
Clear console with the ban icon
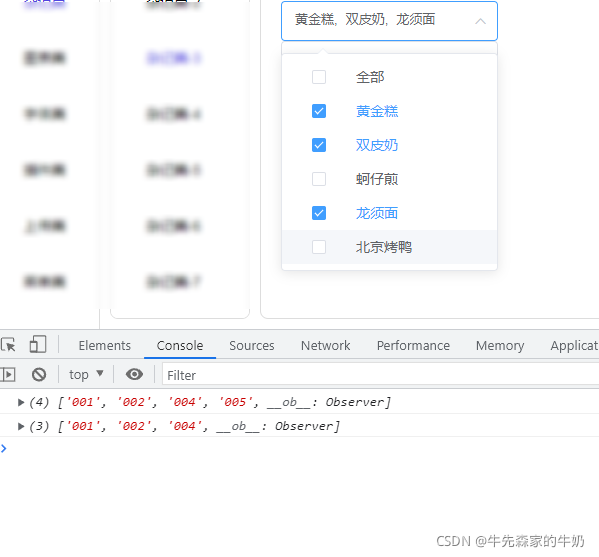pos(39,374)
